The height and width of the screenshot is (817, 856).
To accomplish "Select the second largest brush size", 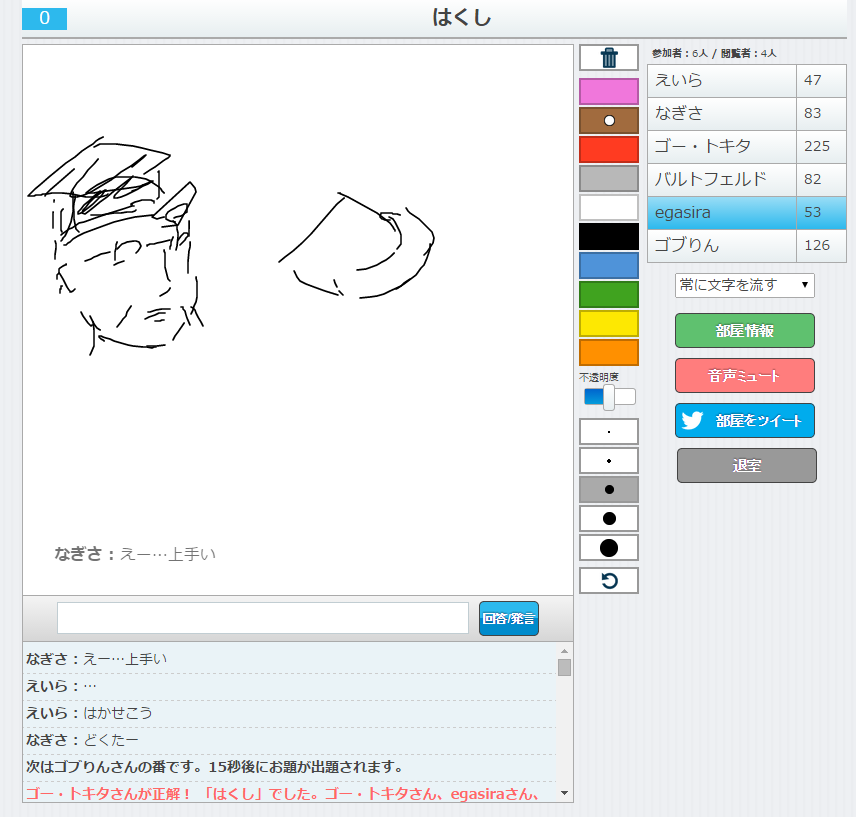I will (x=609, y=518).
